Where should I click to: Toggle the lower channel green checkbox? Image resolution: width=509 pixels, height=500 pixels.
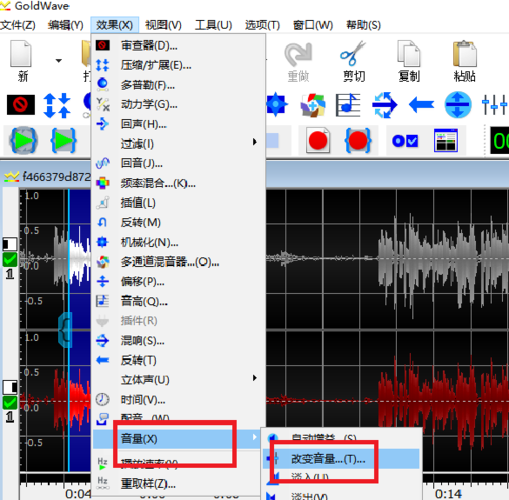(x=10, y=403)
